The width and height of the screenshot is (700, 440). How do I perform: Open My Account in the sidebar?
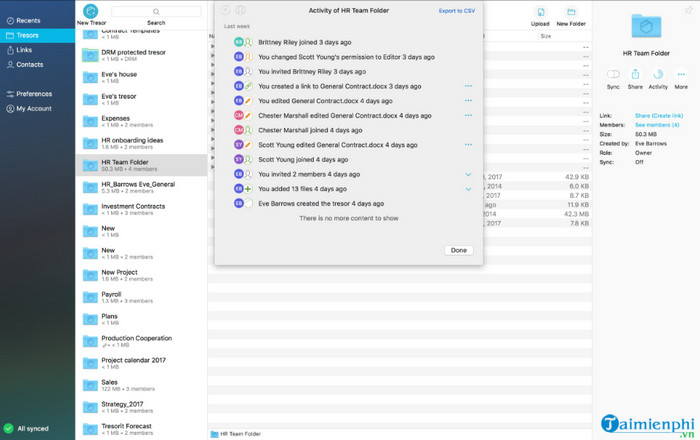pyautogui.click(x=38, y=108)
